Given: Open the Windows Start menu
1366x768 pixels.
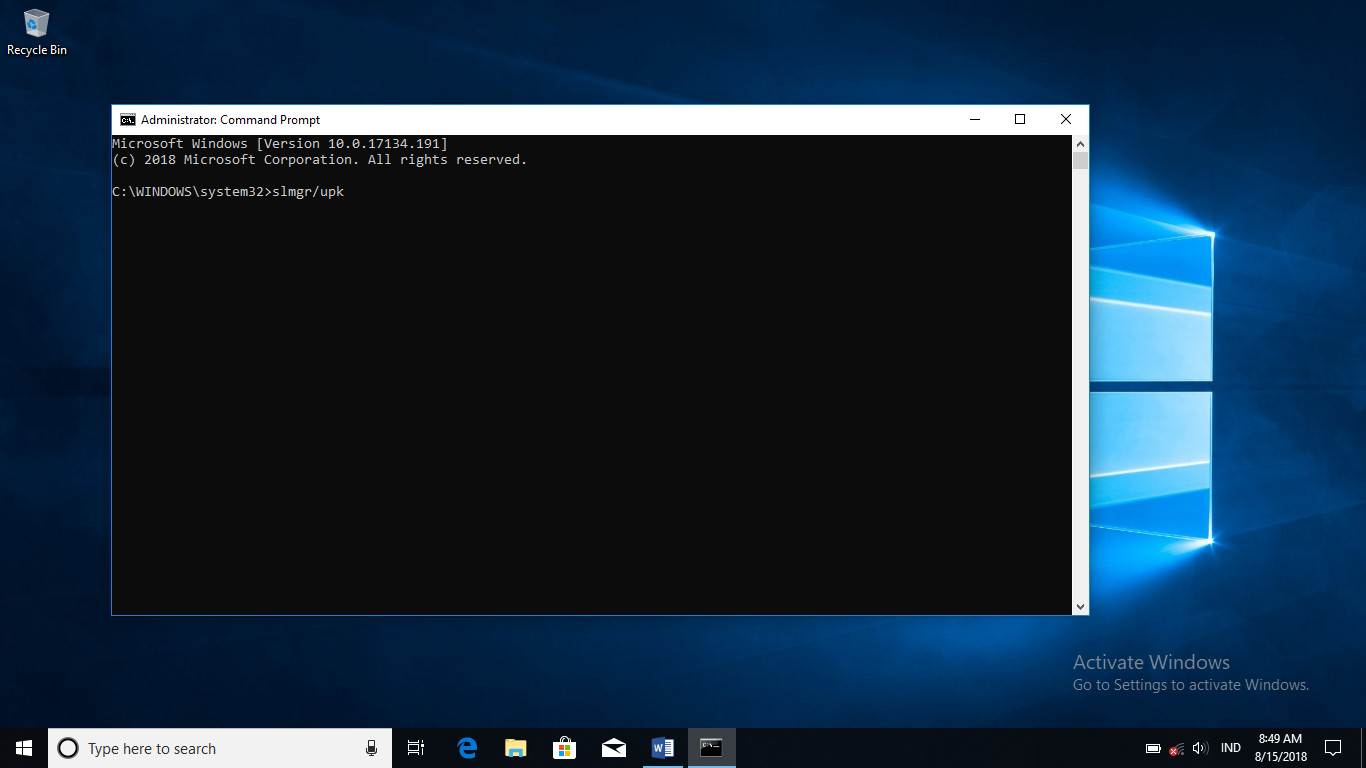Looking at the screenshot, I should click(24, 748).
